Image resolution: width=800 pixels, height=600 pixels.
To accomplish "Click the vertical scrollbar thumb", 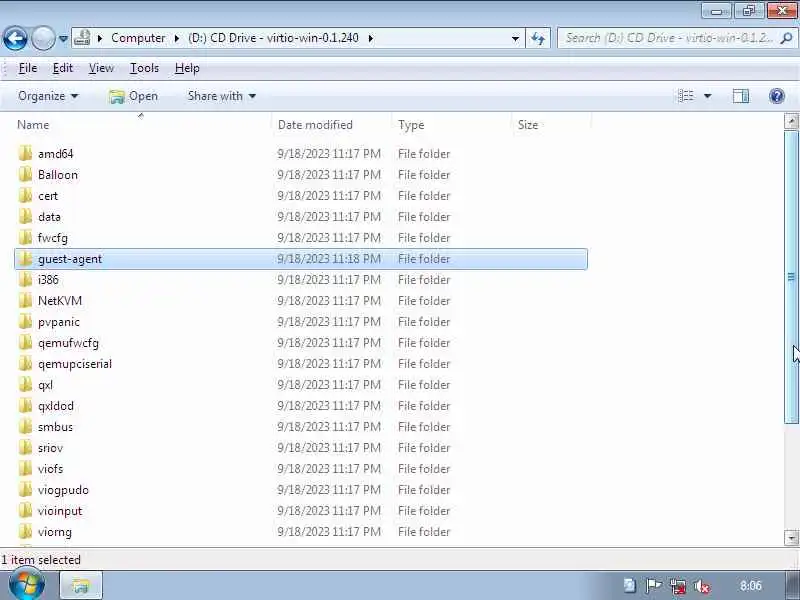I will pos(791,277).
